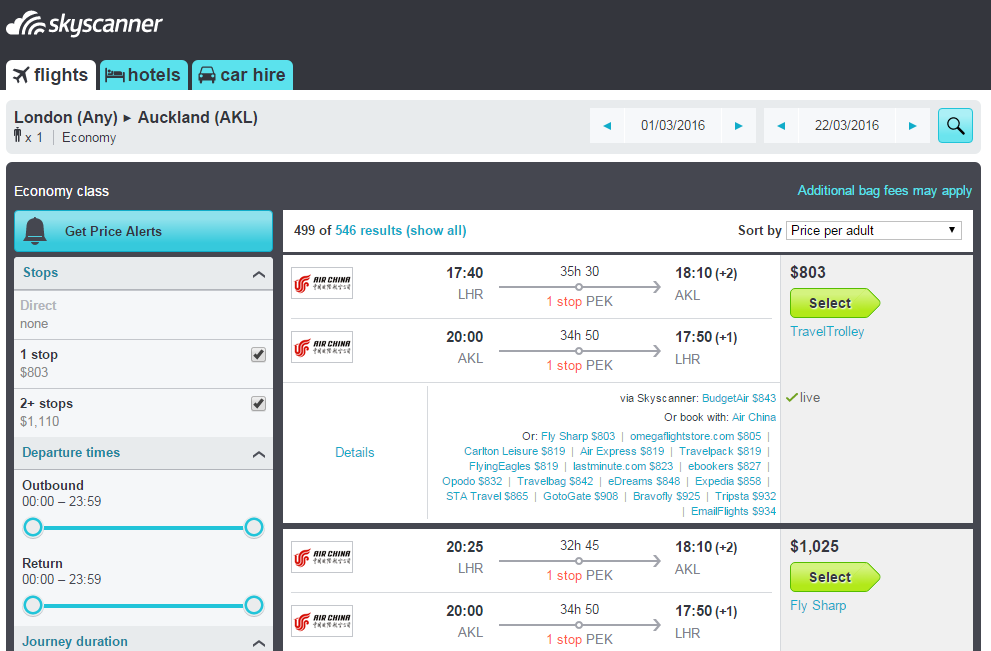Click Tripsta $932 link

(745, 496)
